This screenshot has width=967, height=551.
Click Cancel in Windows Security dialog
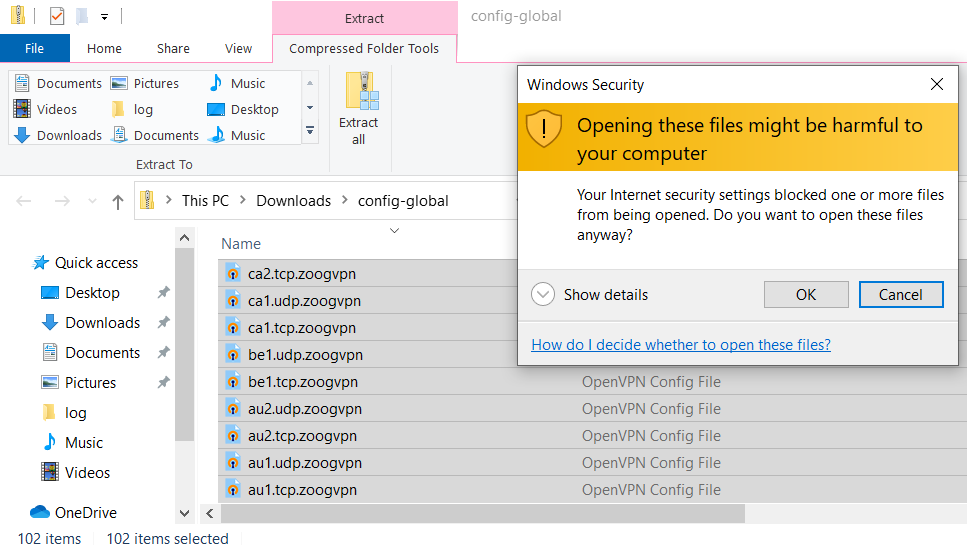900,294
